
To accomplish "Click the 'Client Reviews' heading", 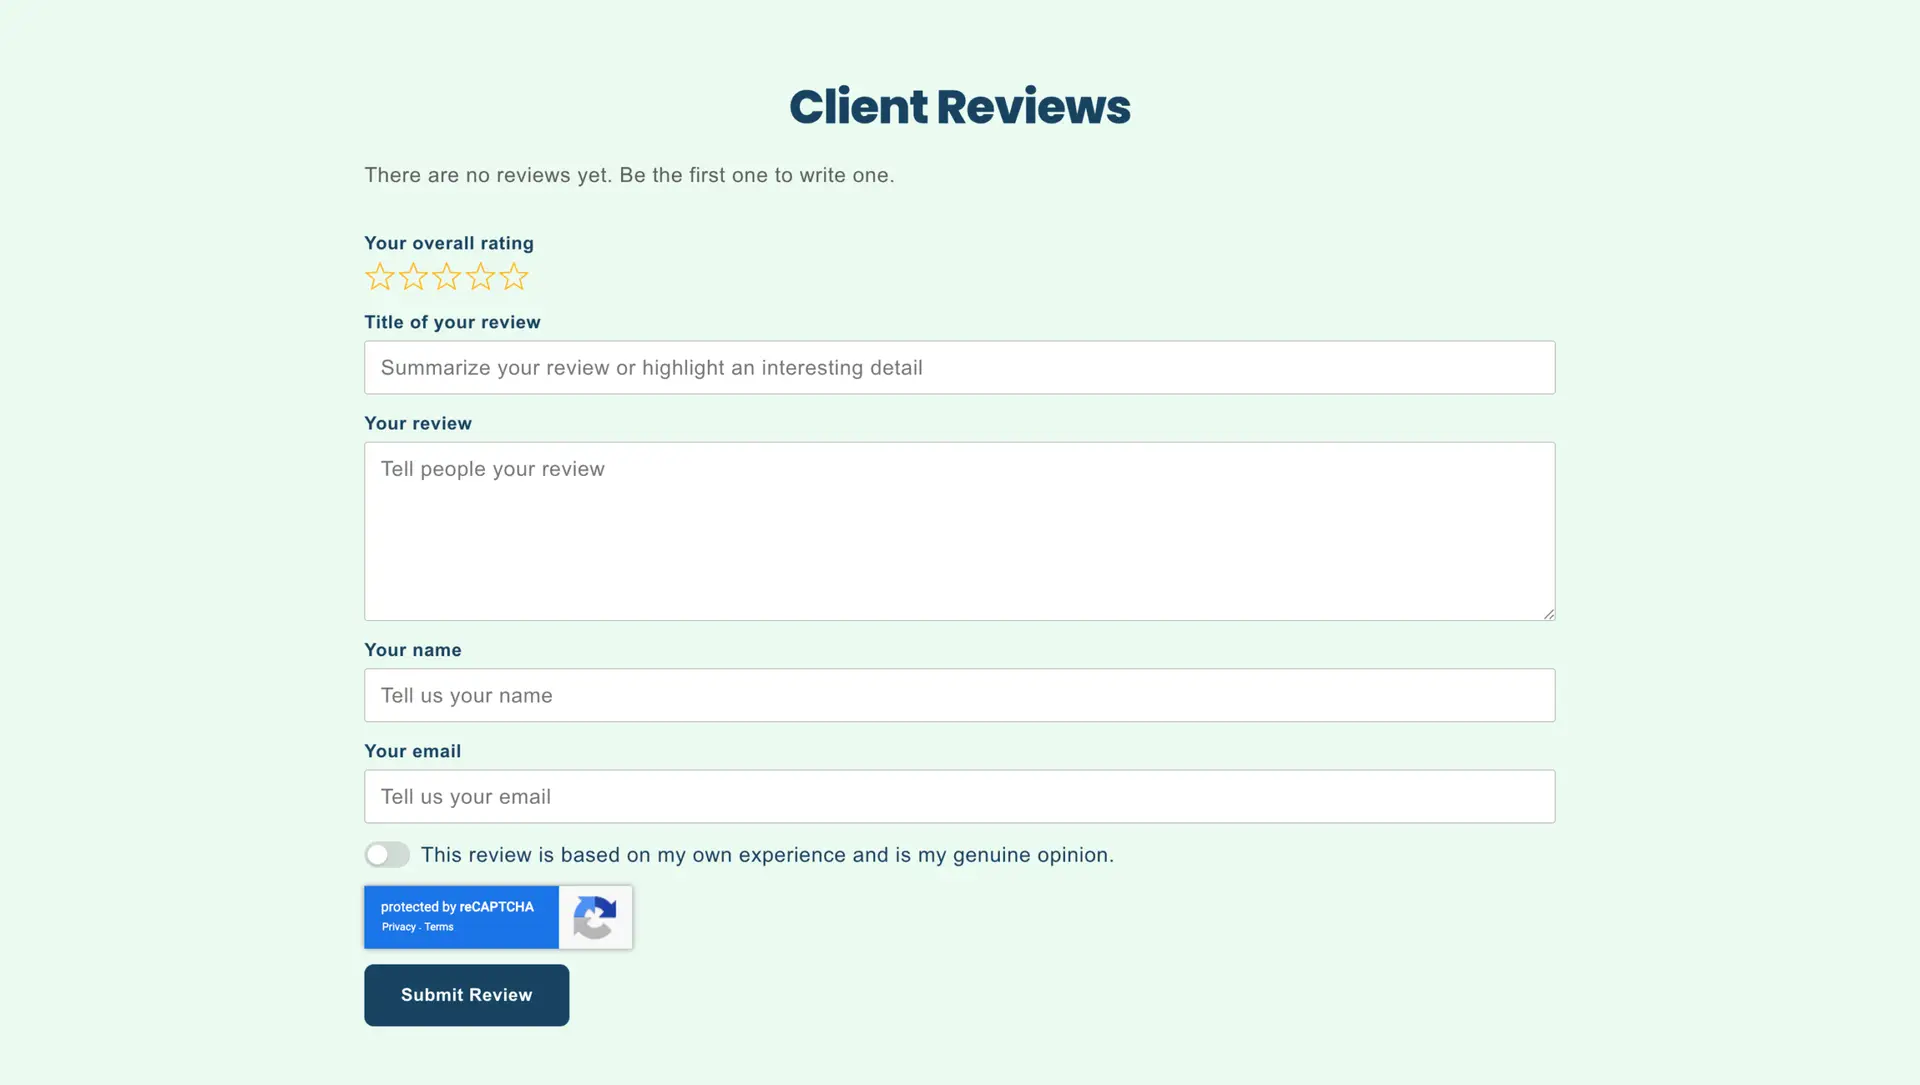I will (959, 107).
